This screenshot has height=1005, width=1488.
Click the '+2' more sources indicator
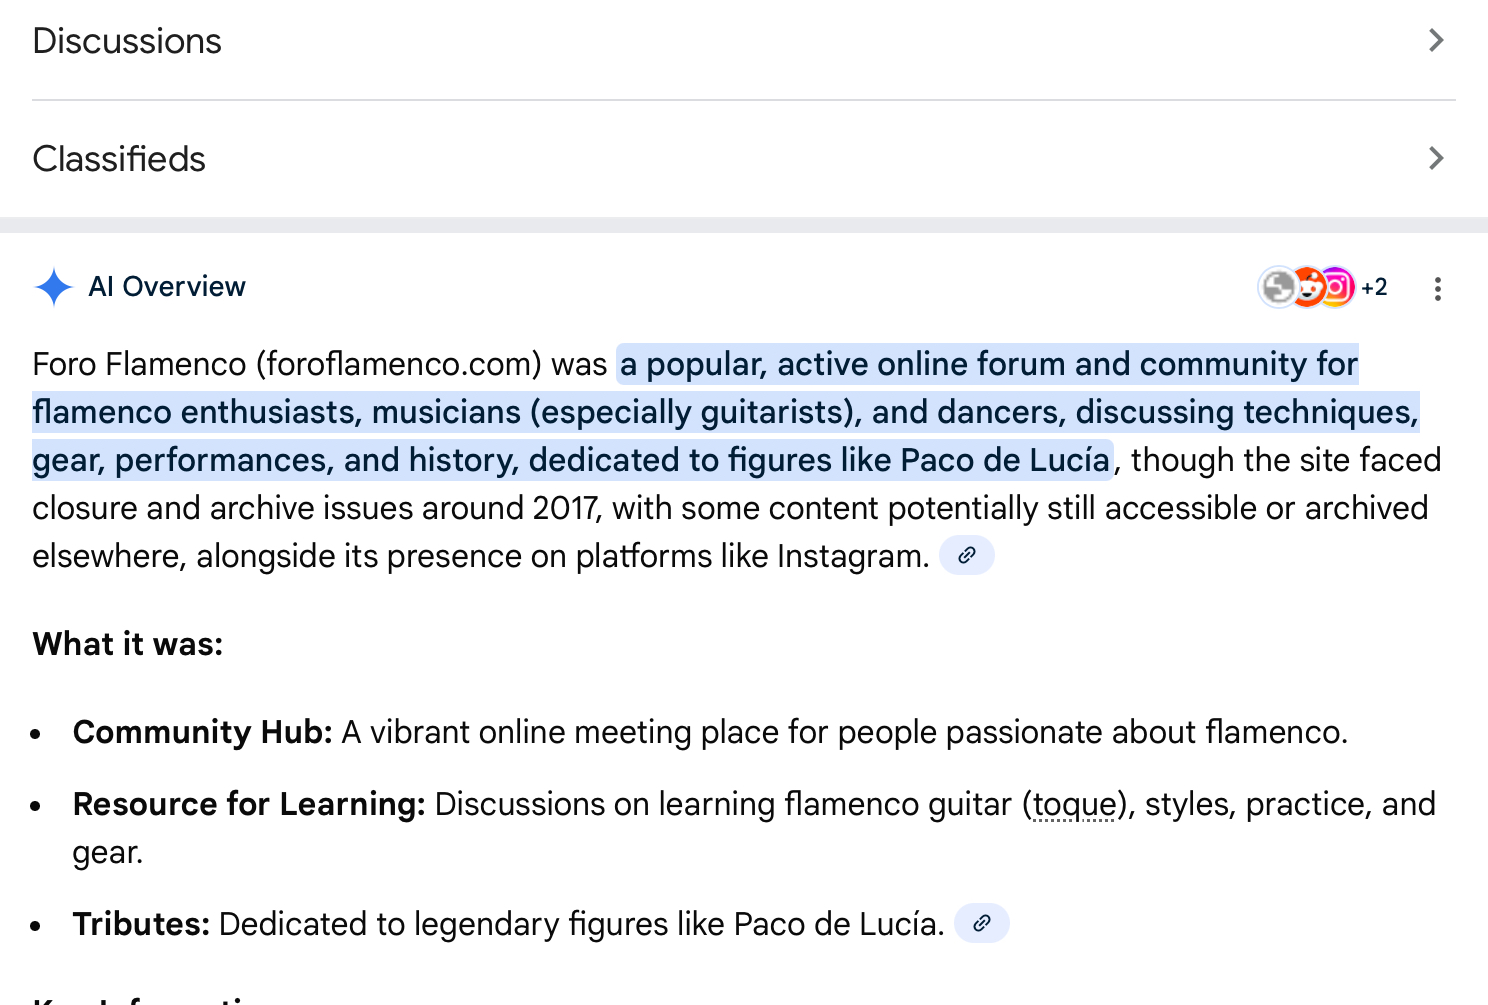click(x=1374, y=287)
